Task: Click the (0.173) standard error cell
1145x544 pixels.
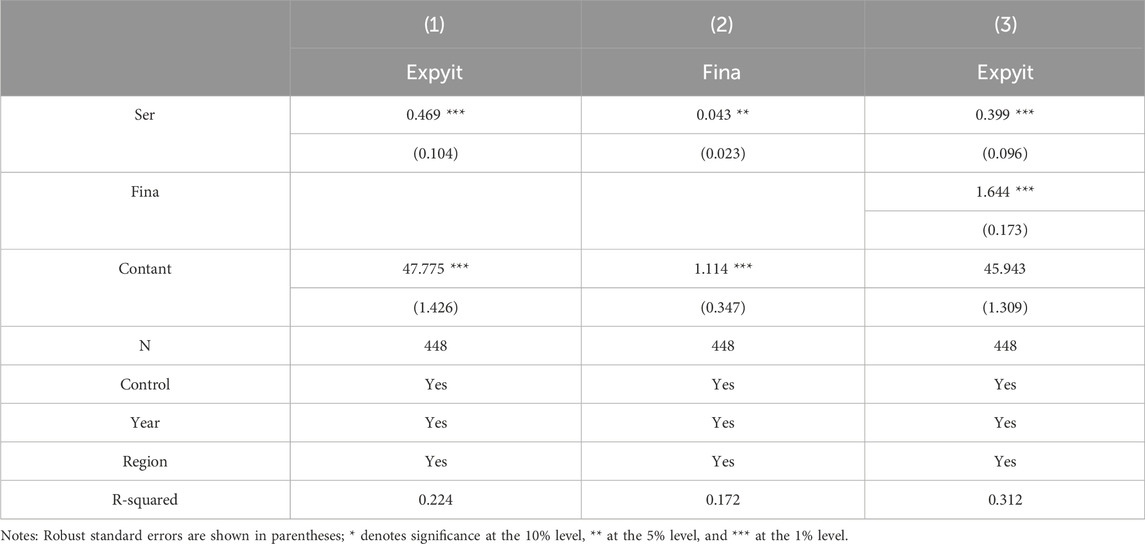Action: [x=1005, y=231]
